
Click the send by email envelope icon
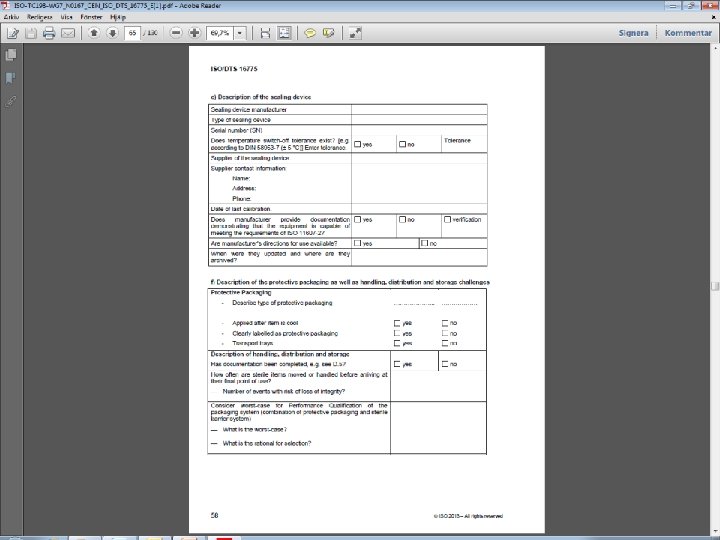click(x=68, y=33)
